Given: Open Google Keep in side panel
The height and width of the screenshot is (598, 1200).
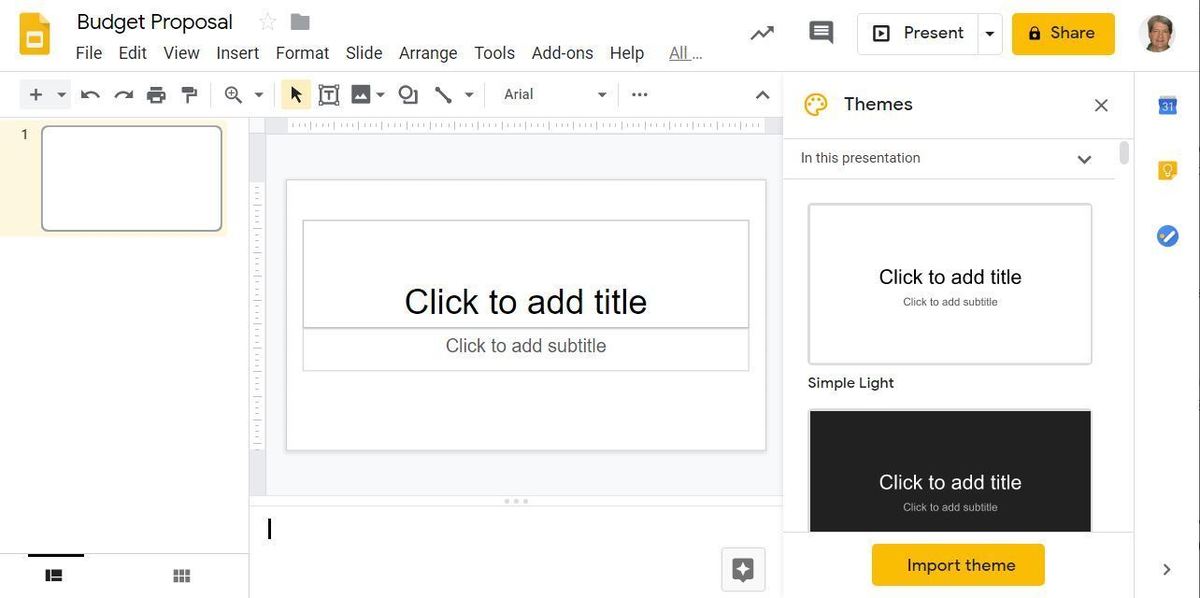Looking at the screenshot, I should tap(1167, 171).
